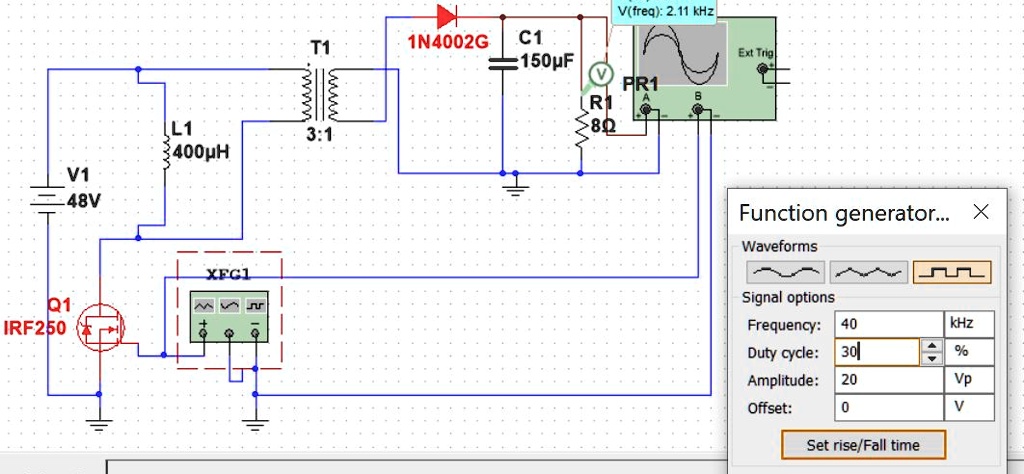This screenshot has height=474, width=1024.
Task: Click the Duty cycle input field
Action: 877,352
